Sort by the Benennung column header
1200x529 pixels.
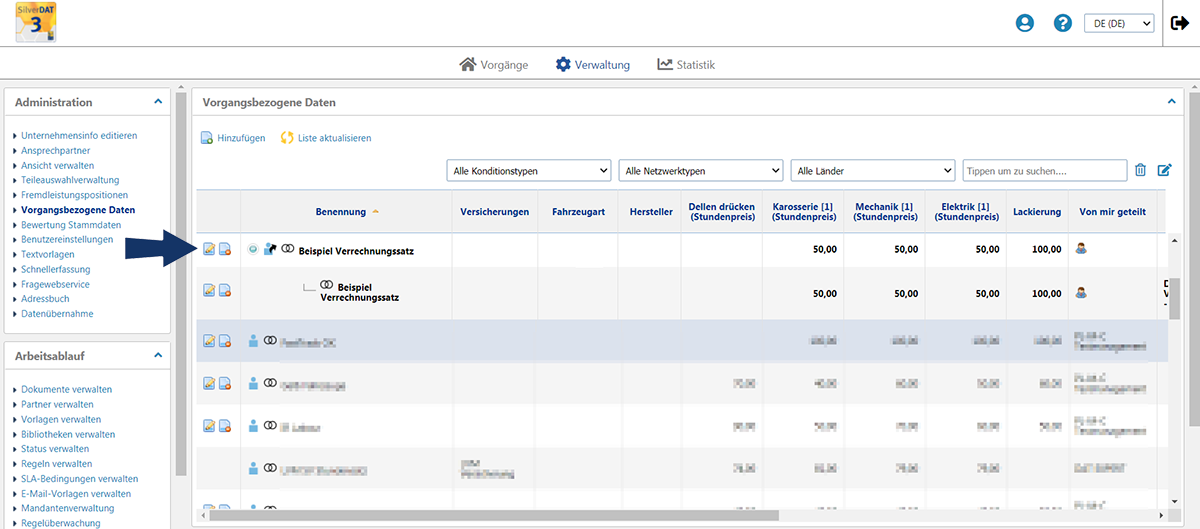coord(346,212)
